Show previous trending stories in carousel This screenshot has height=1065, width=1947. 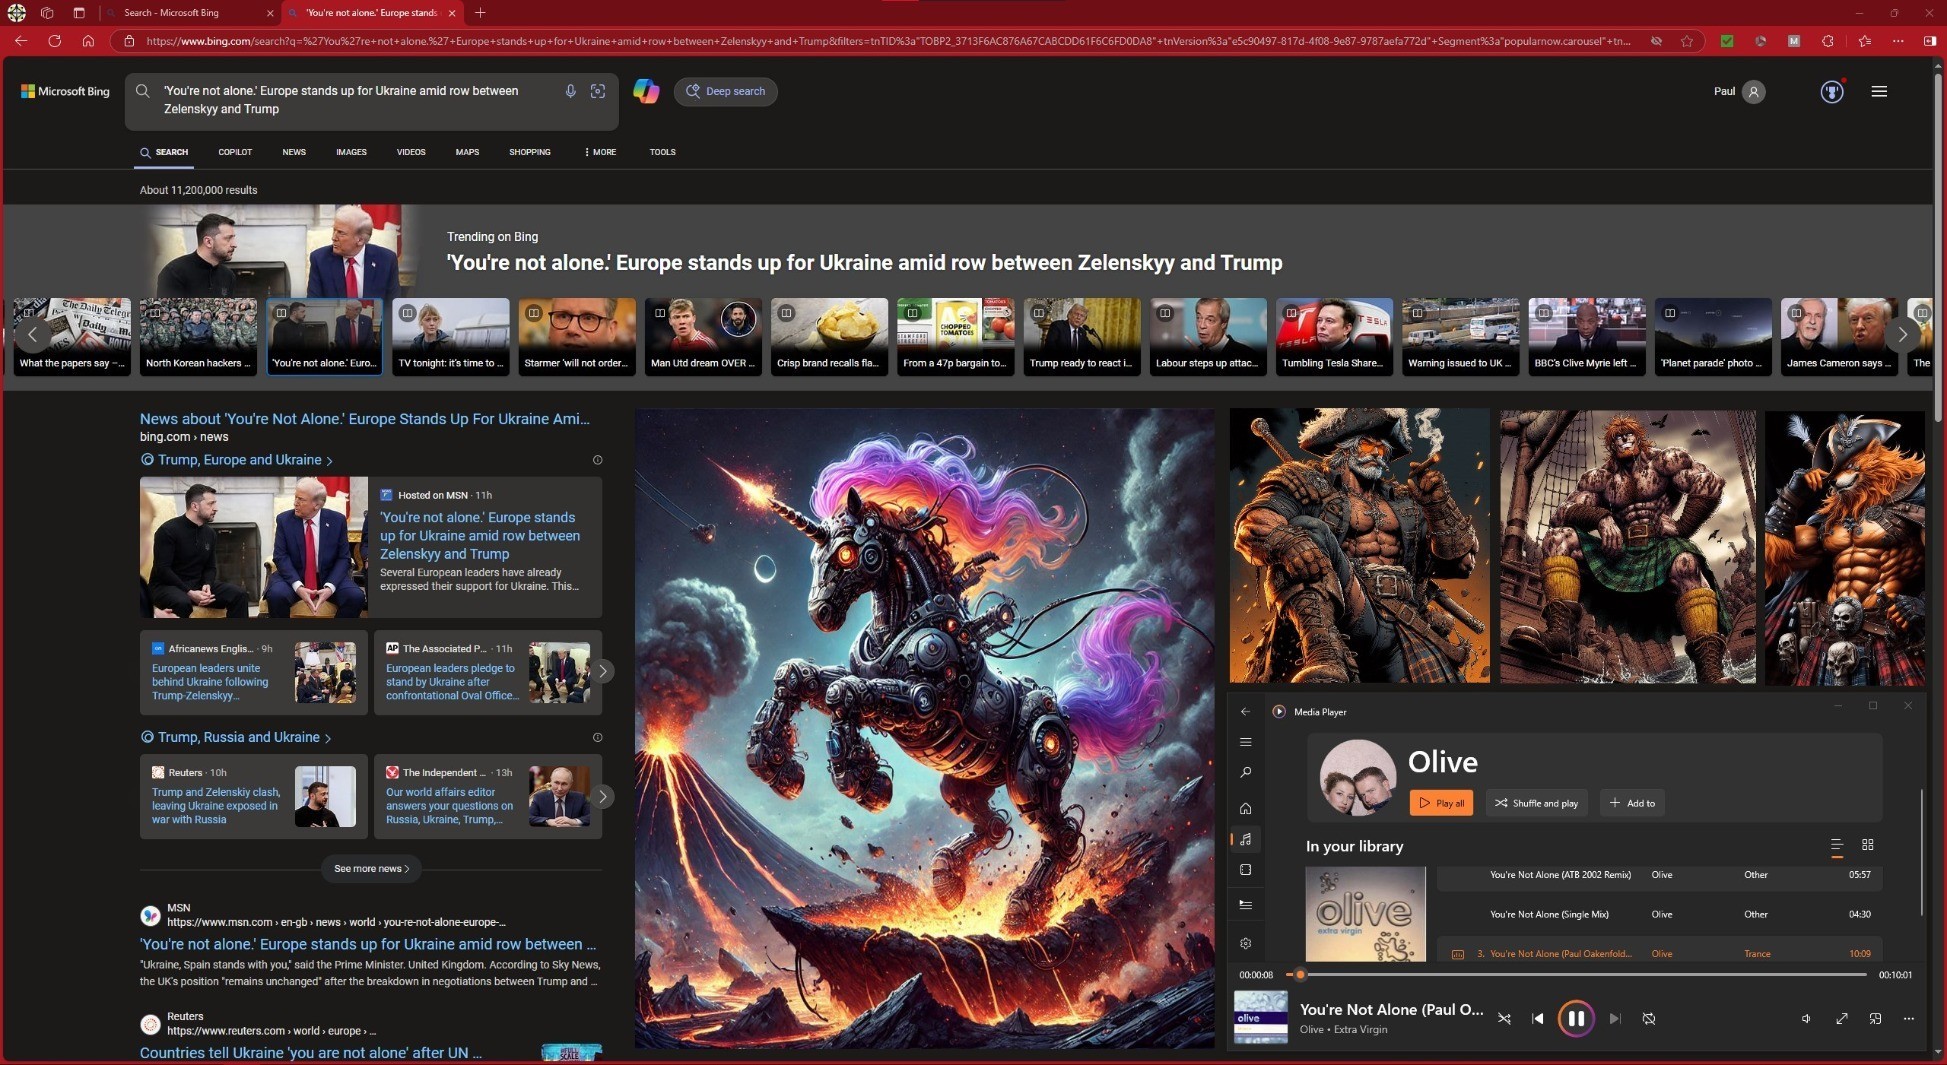32,335
